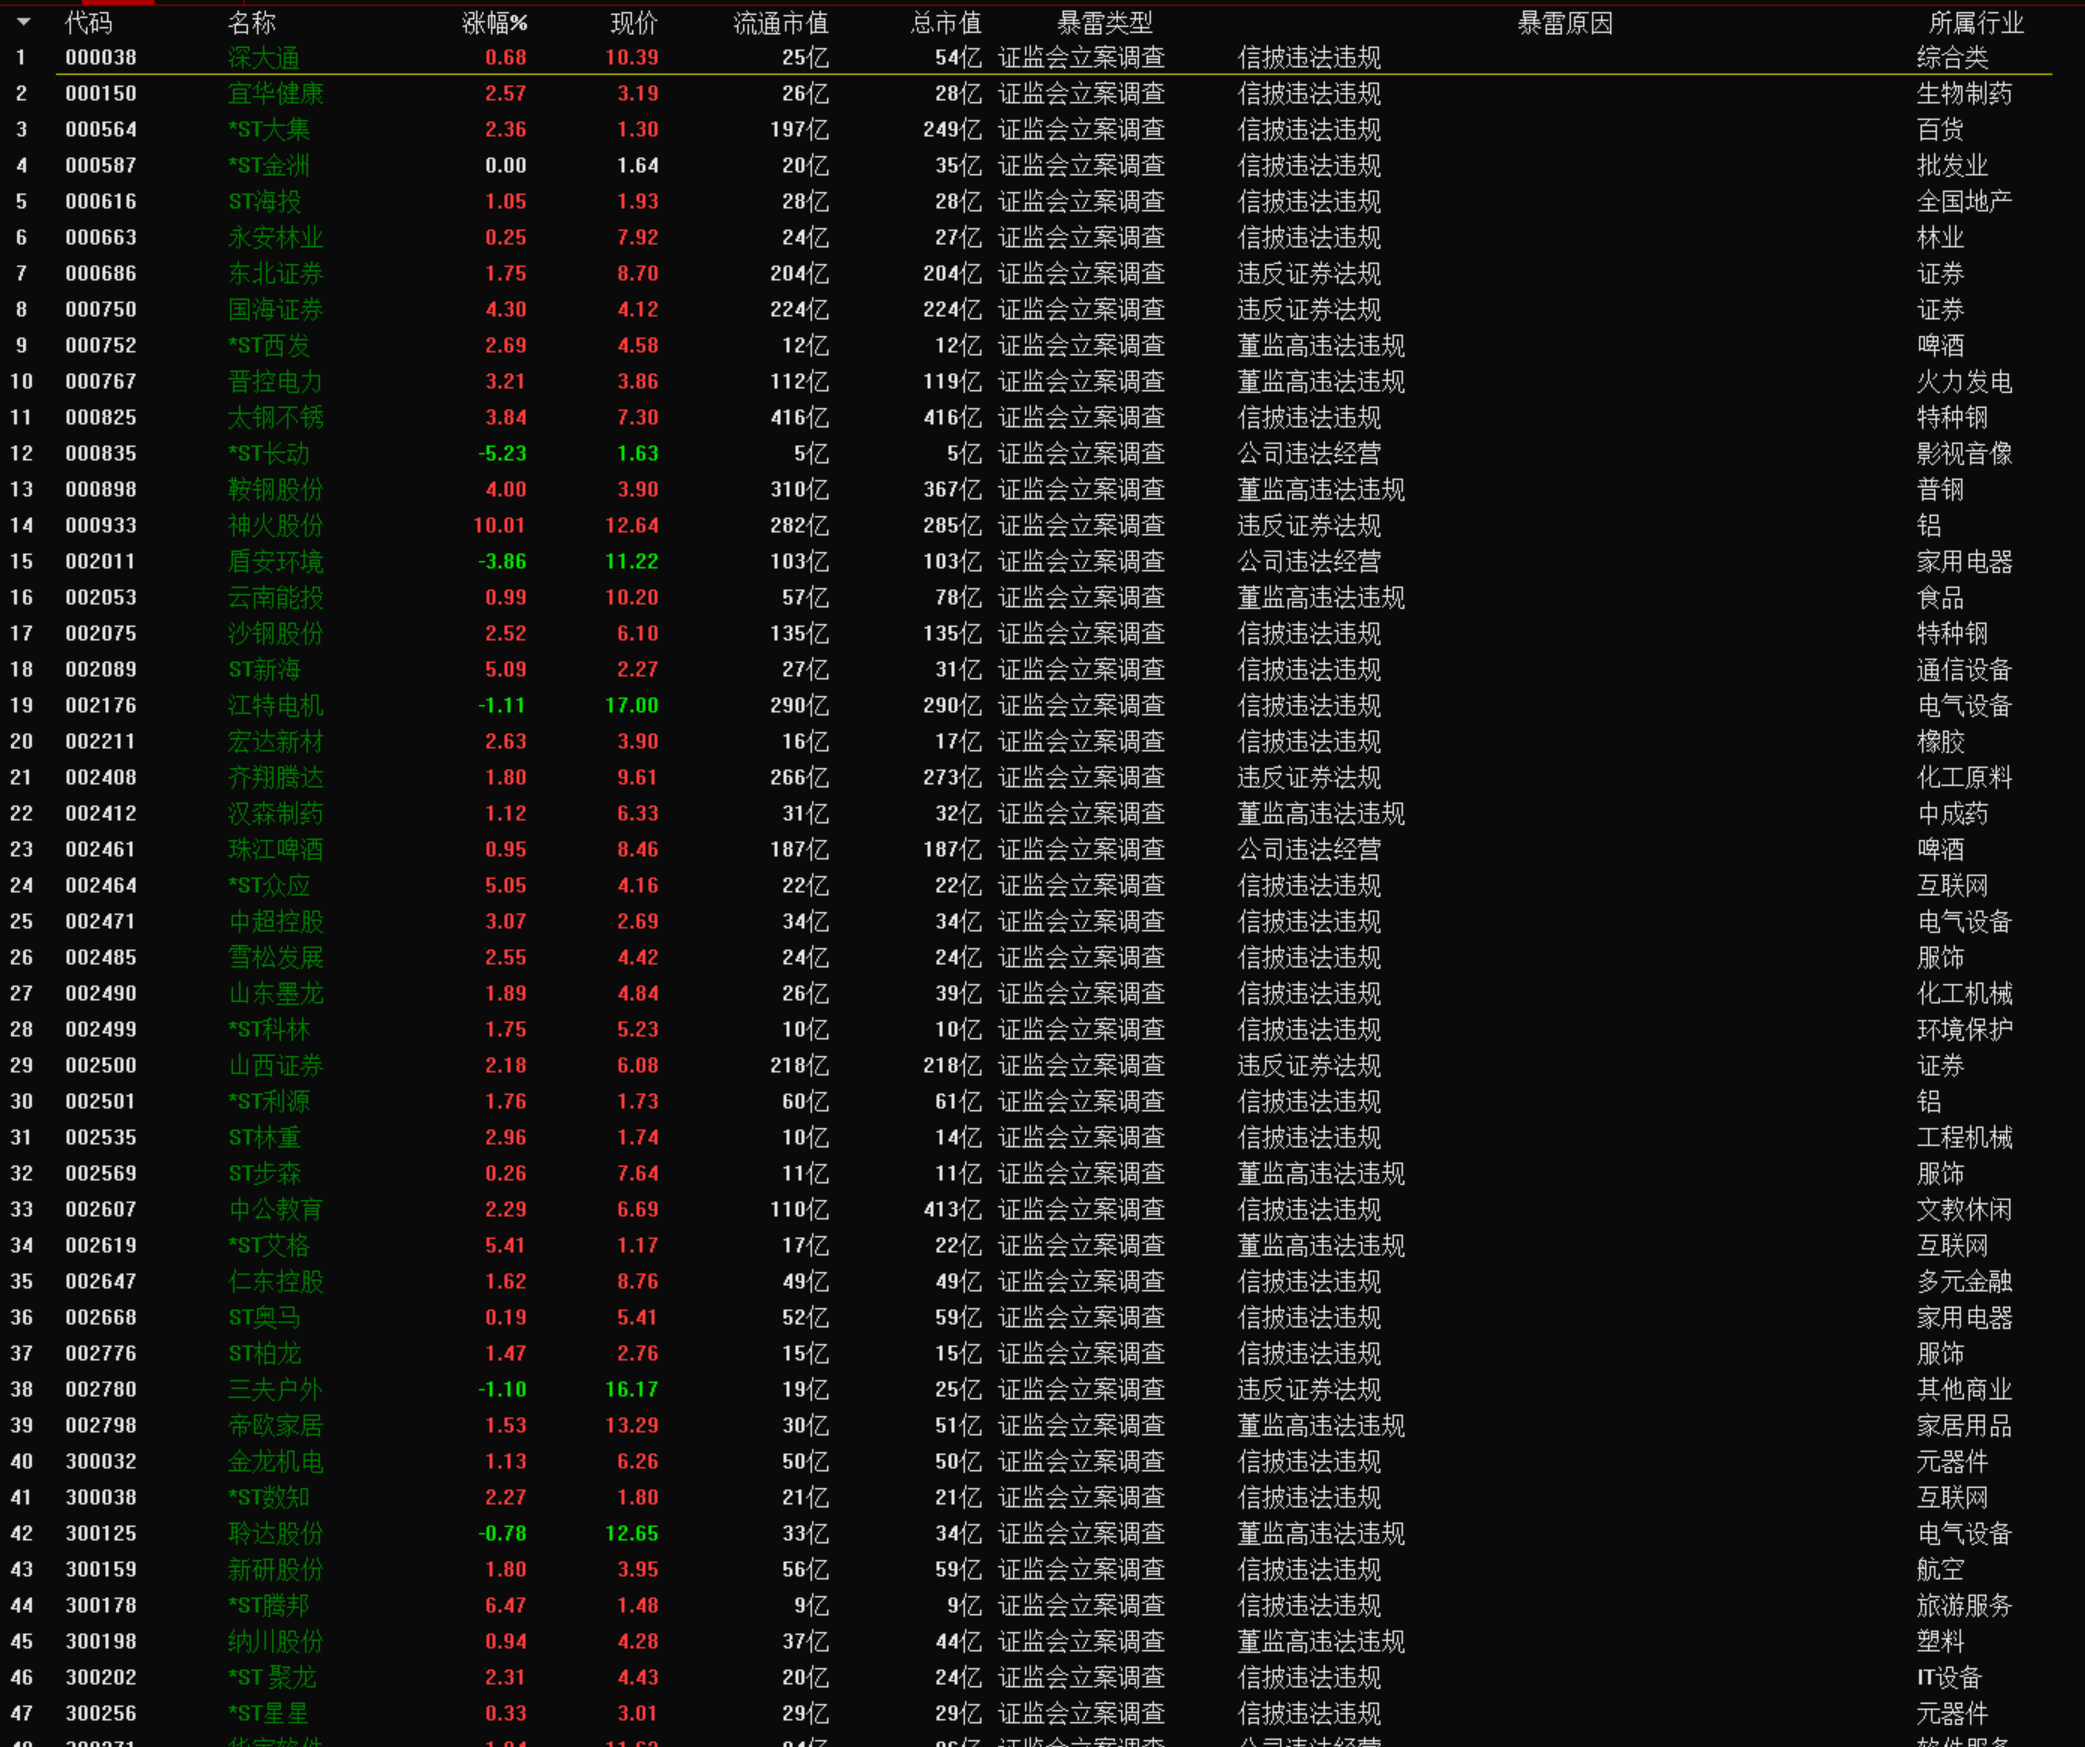Viewport: 2085px width, 1747px height.
Task: Select the 三夫户外 stock row
Action: click(x=276, y=1390)
